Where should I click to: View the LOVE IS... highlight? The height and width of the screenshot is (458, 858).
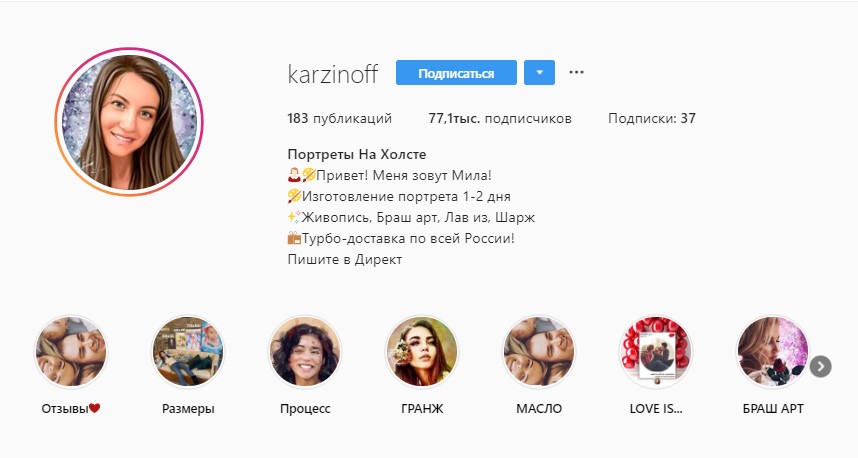(x=656, y=351)
